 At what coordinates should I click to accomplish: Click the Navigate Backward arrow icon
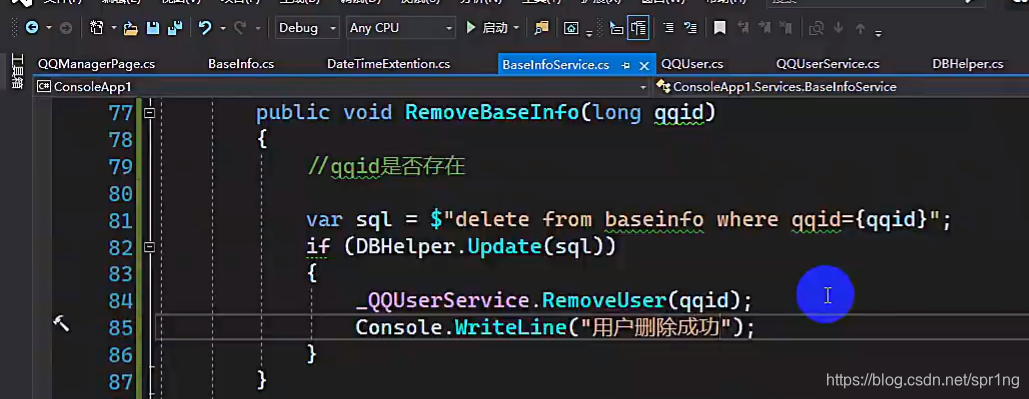coord(31,28)
